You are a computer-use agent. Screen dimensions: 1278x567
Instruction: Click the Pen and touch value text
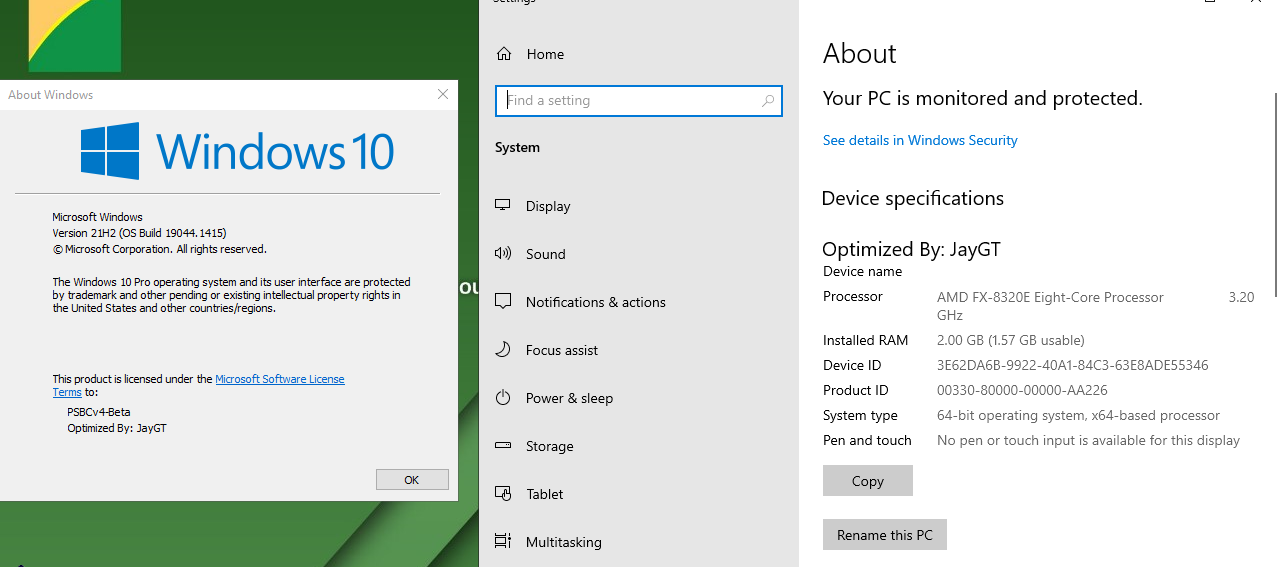(x=1088, y=440)
